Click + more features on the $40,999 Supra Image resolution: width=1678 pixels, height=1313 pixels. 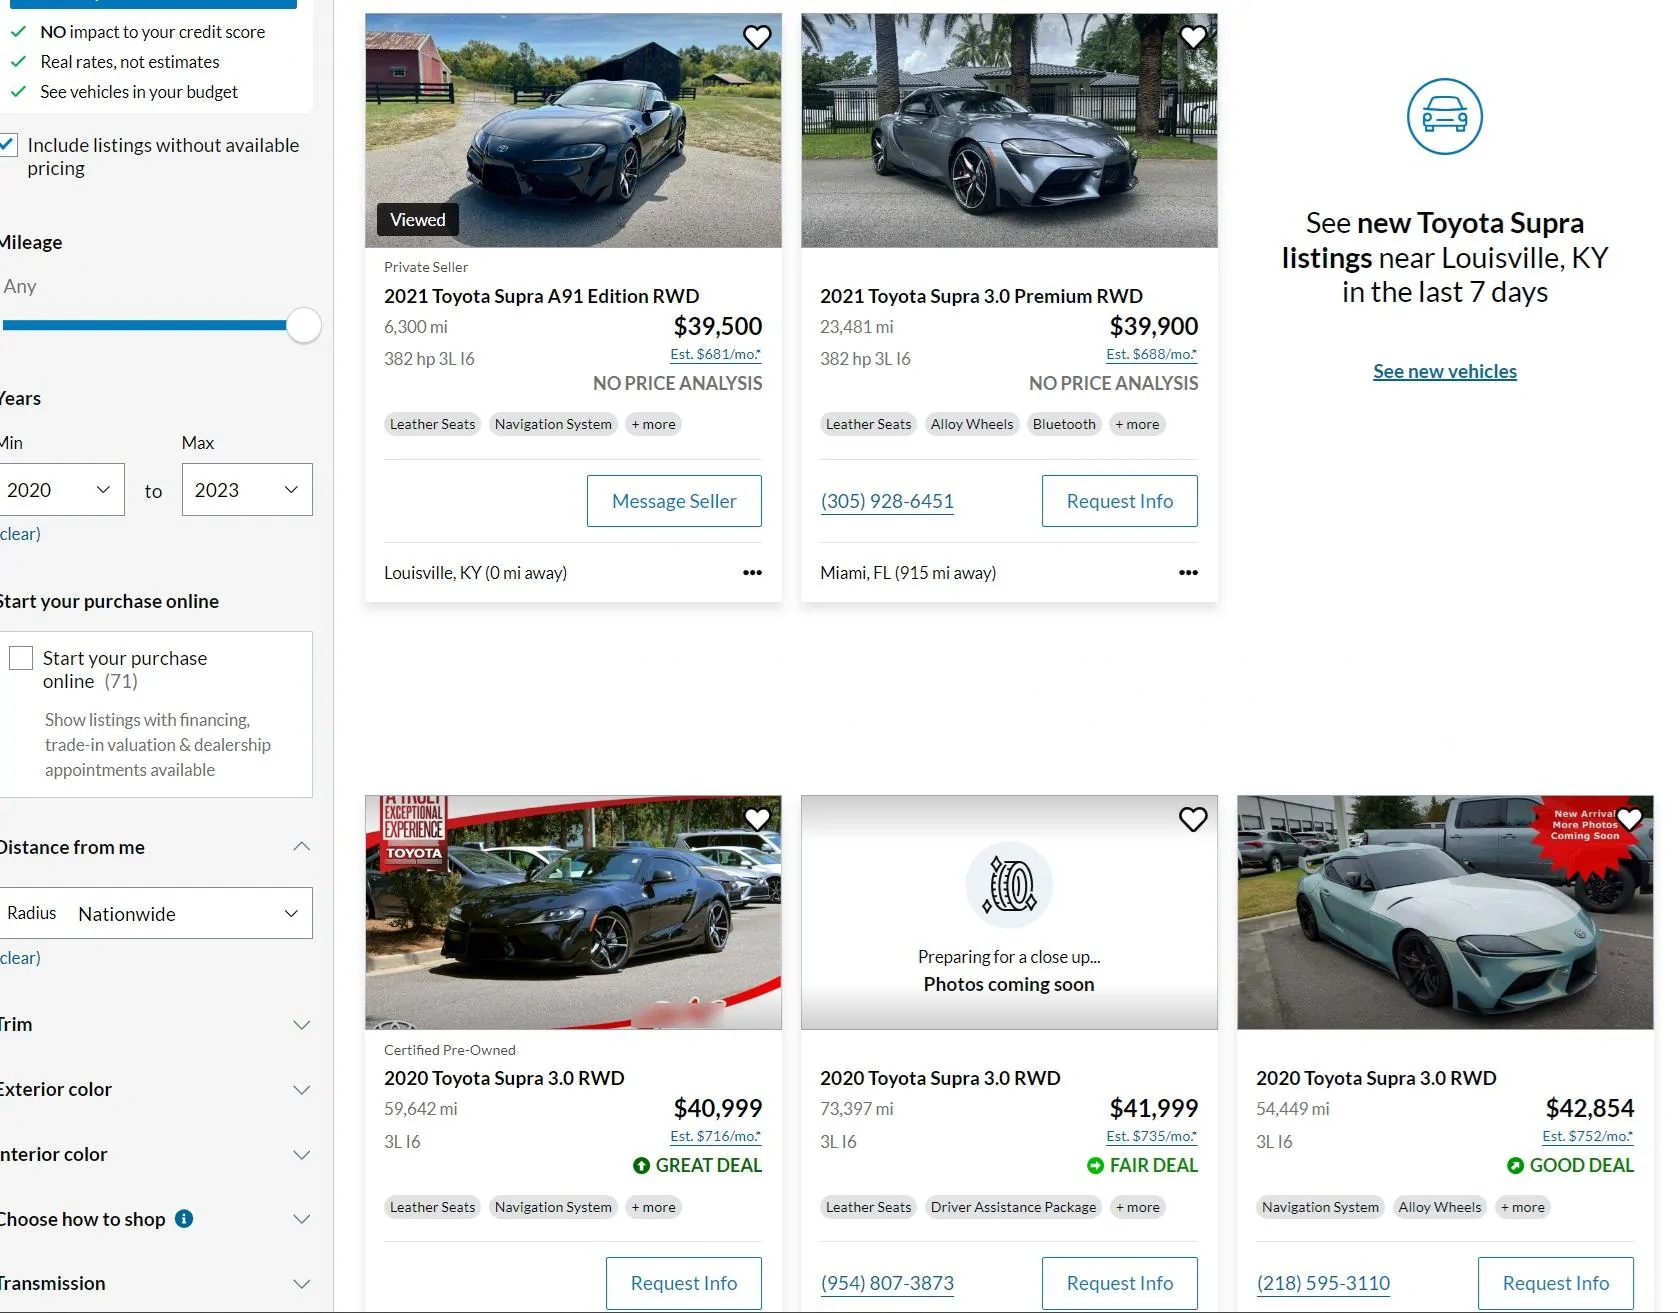(x=654, y=1207)
